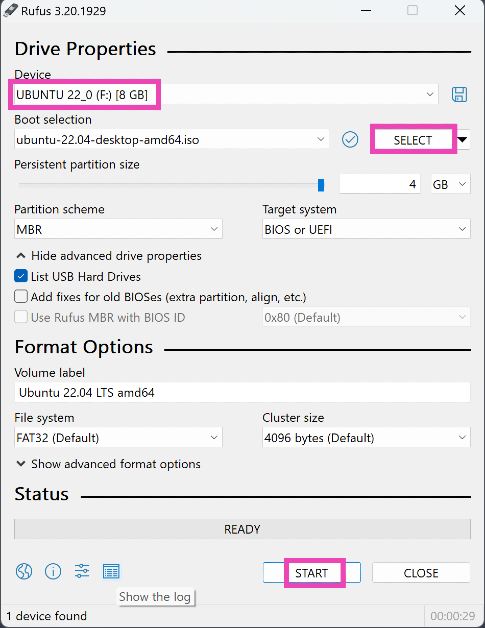Open the File system FAT32 dropdown
Viewport: 485px width, 628px height.
point(118,437)
